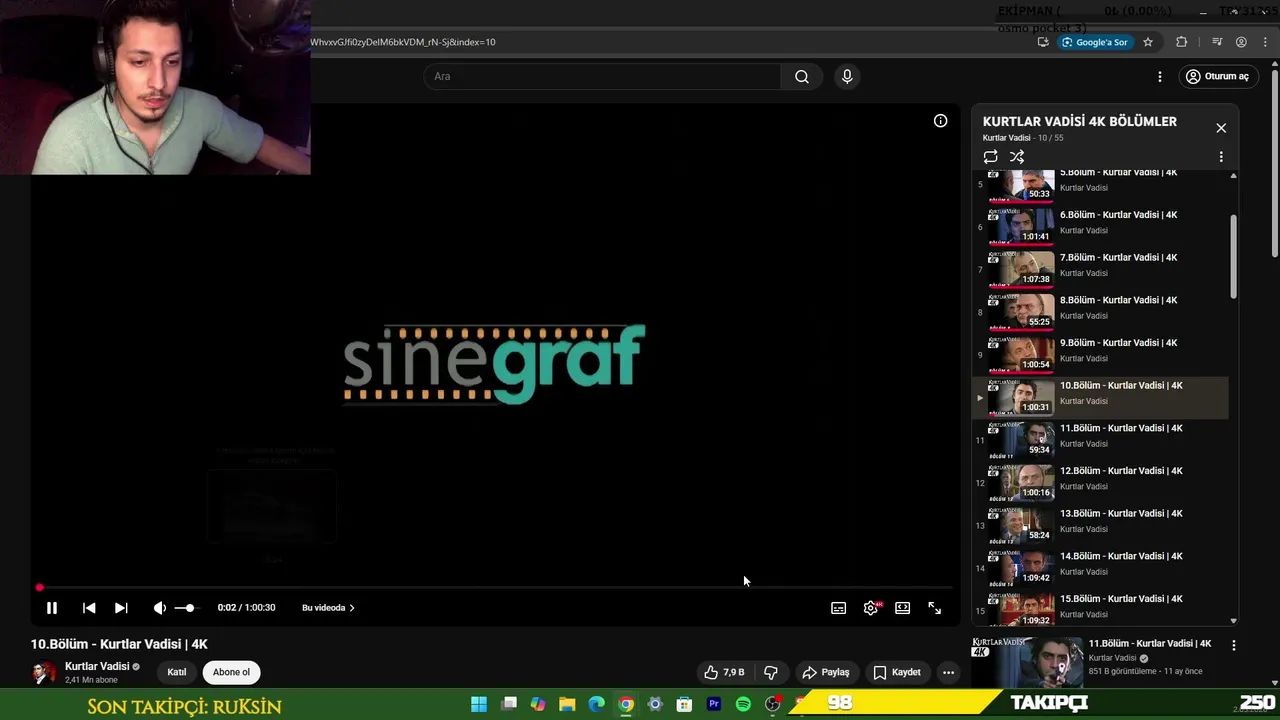
Task: Open Adobe Premiere Pro from taskbar
Action: [x=714, y=704]
